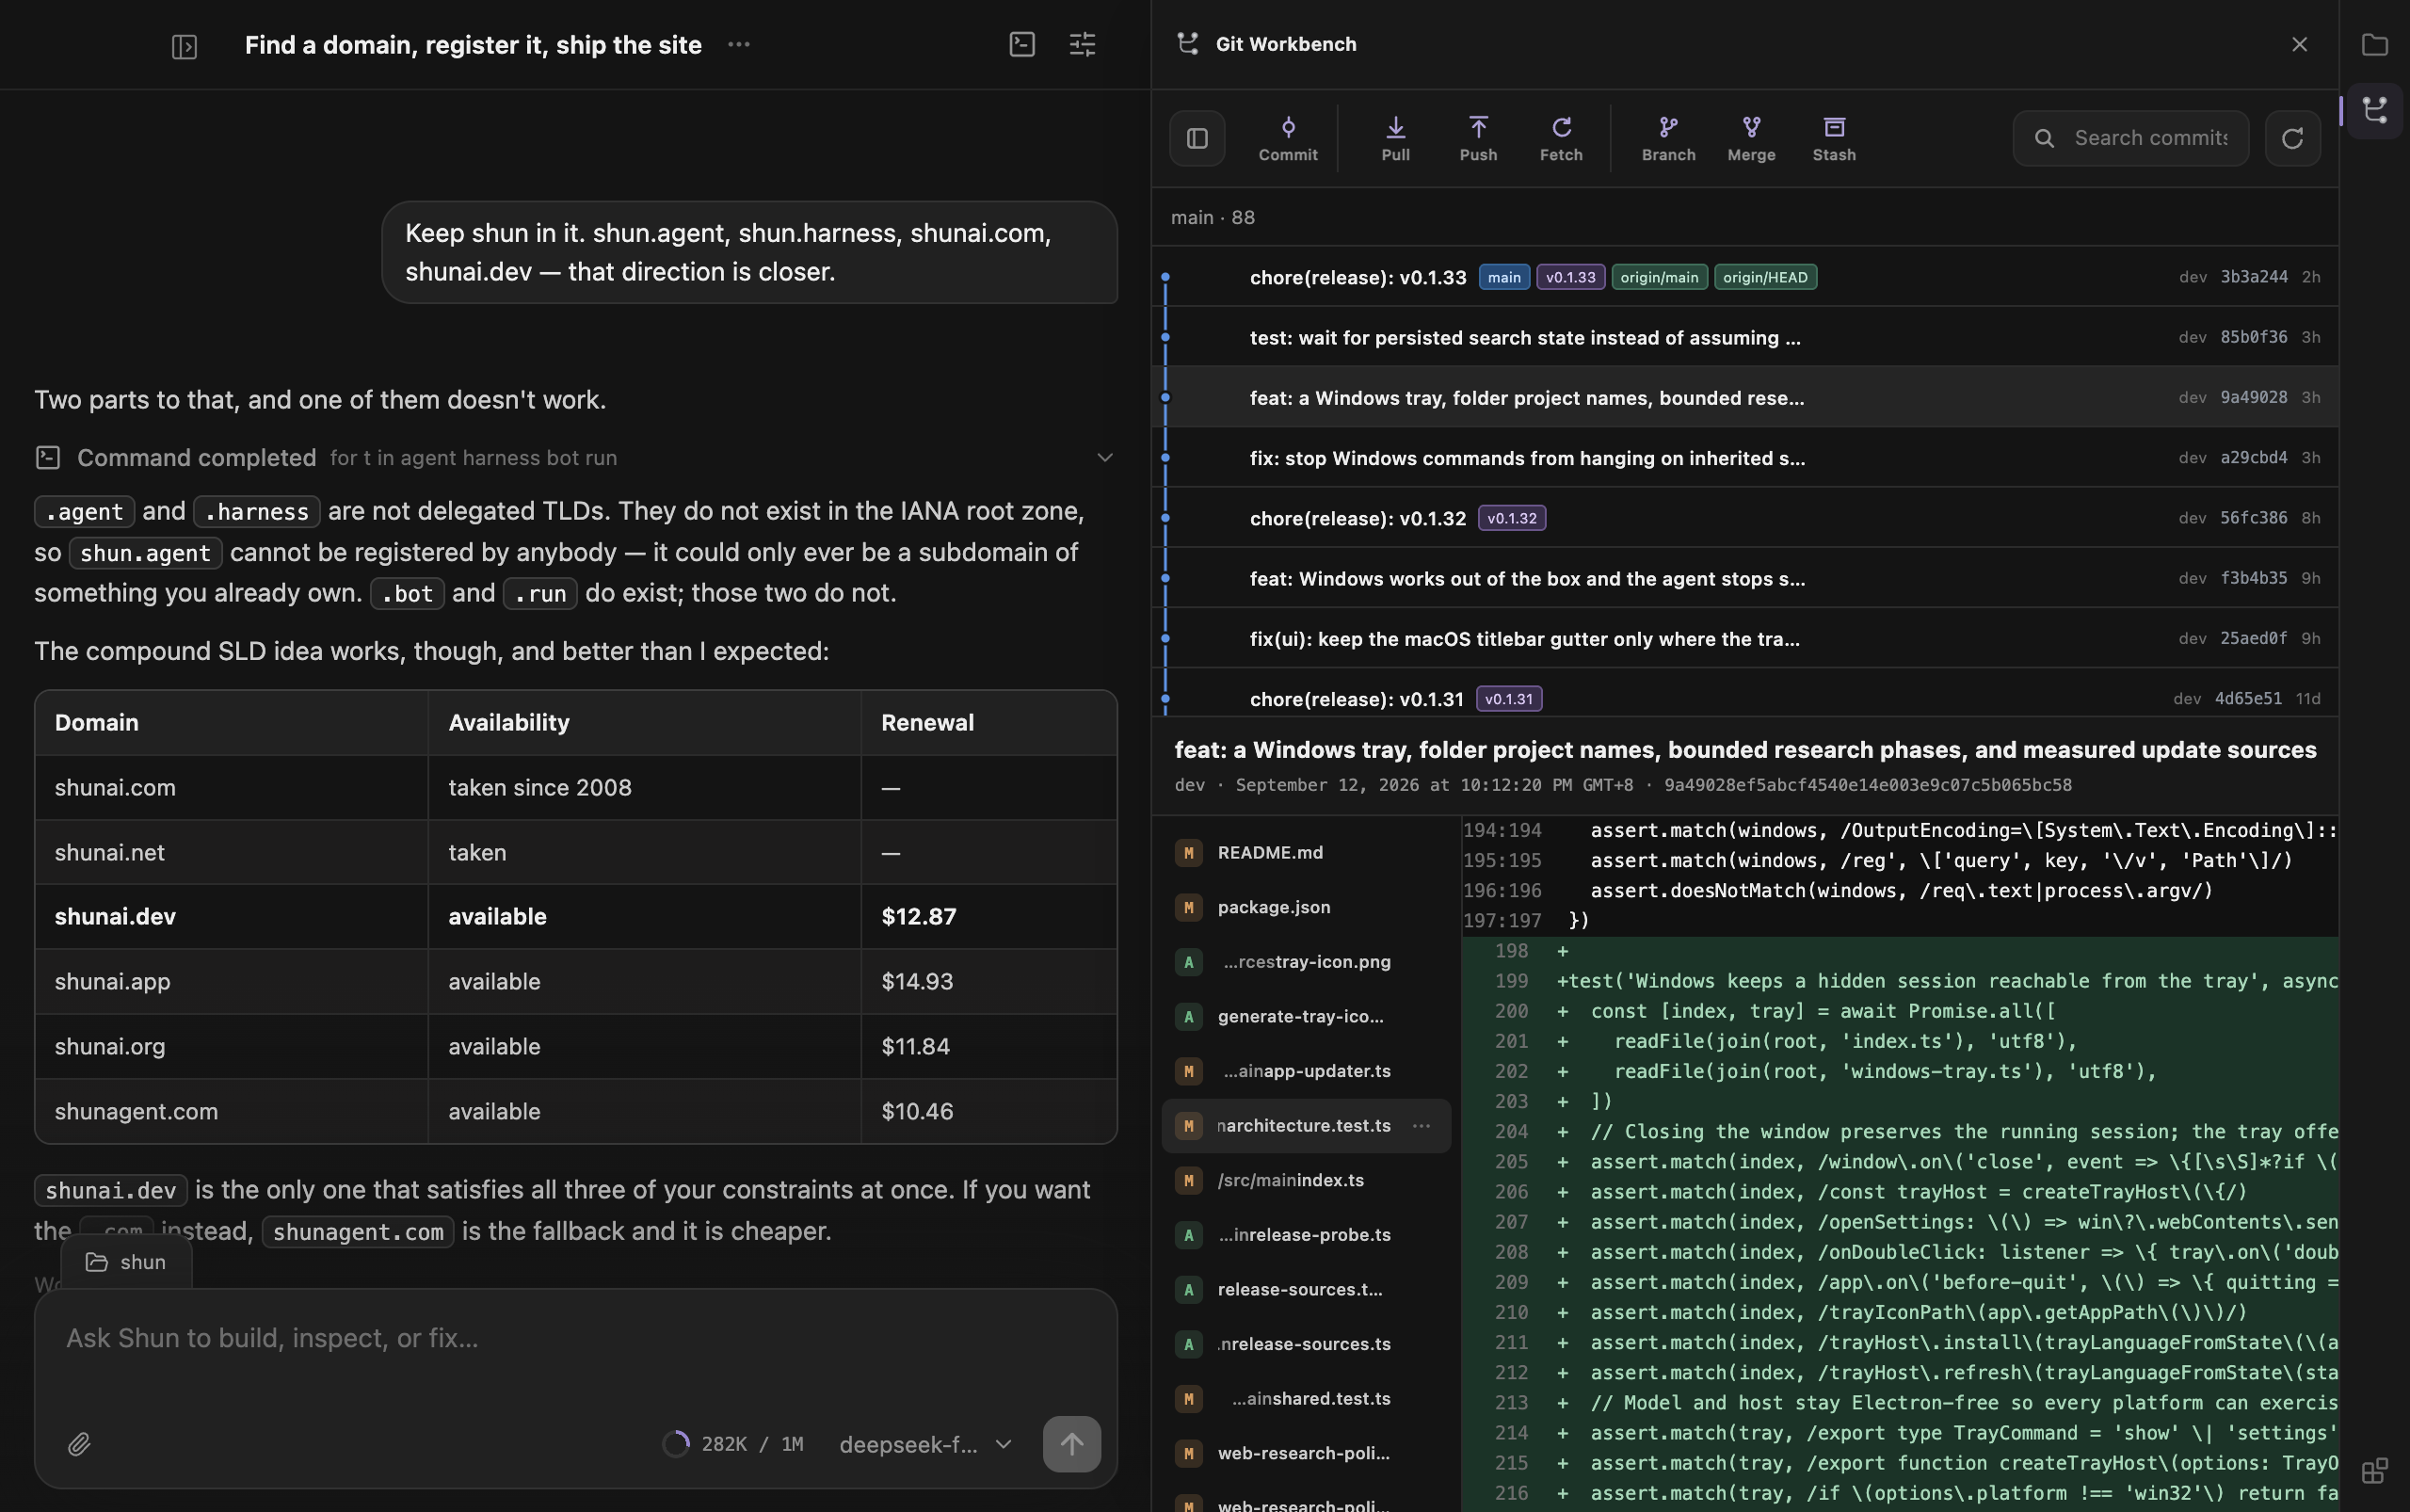Screen dimensions: 2410x1512
Task: Focus the Search commits field
Action: coord(2130,138)
